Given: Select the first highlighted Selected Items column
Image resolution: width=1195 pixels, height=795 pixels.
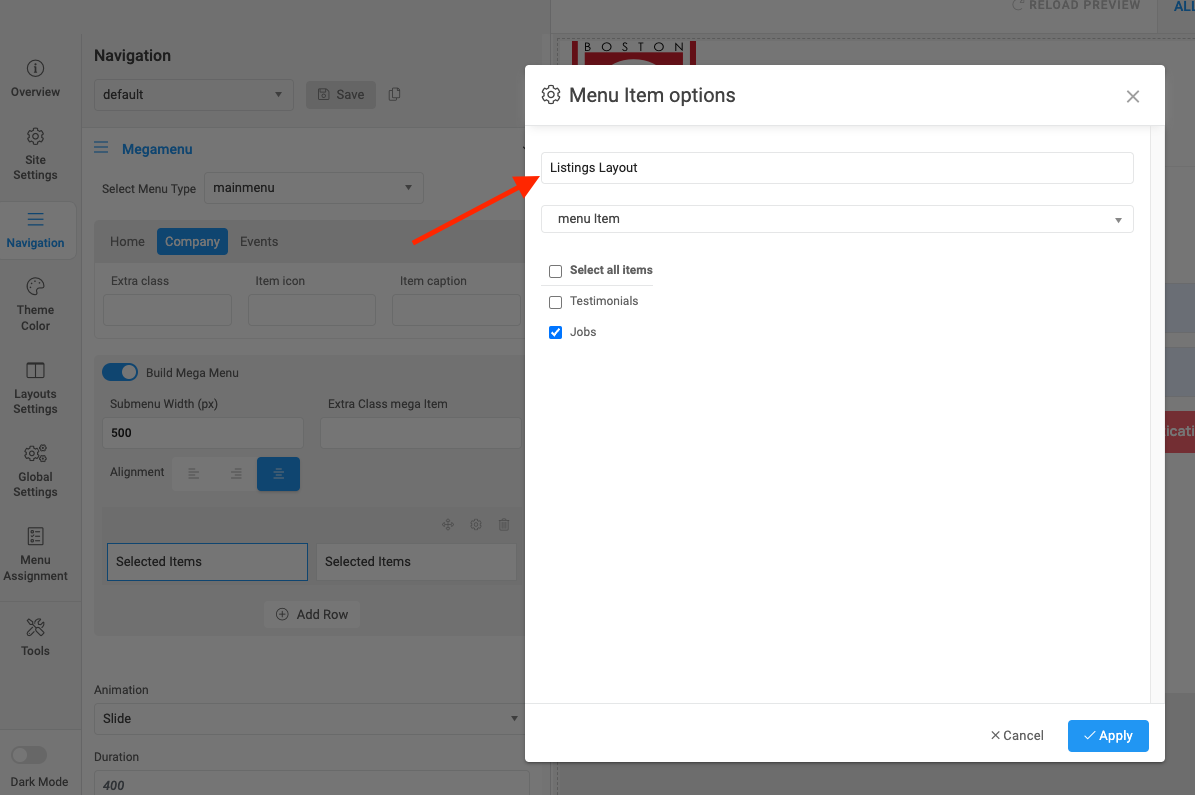Looking at the screenshot, I should 207,562.
